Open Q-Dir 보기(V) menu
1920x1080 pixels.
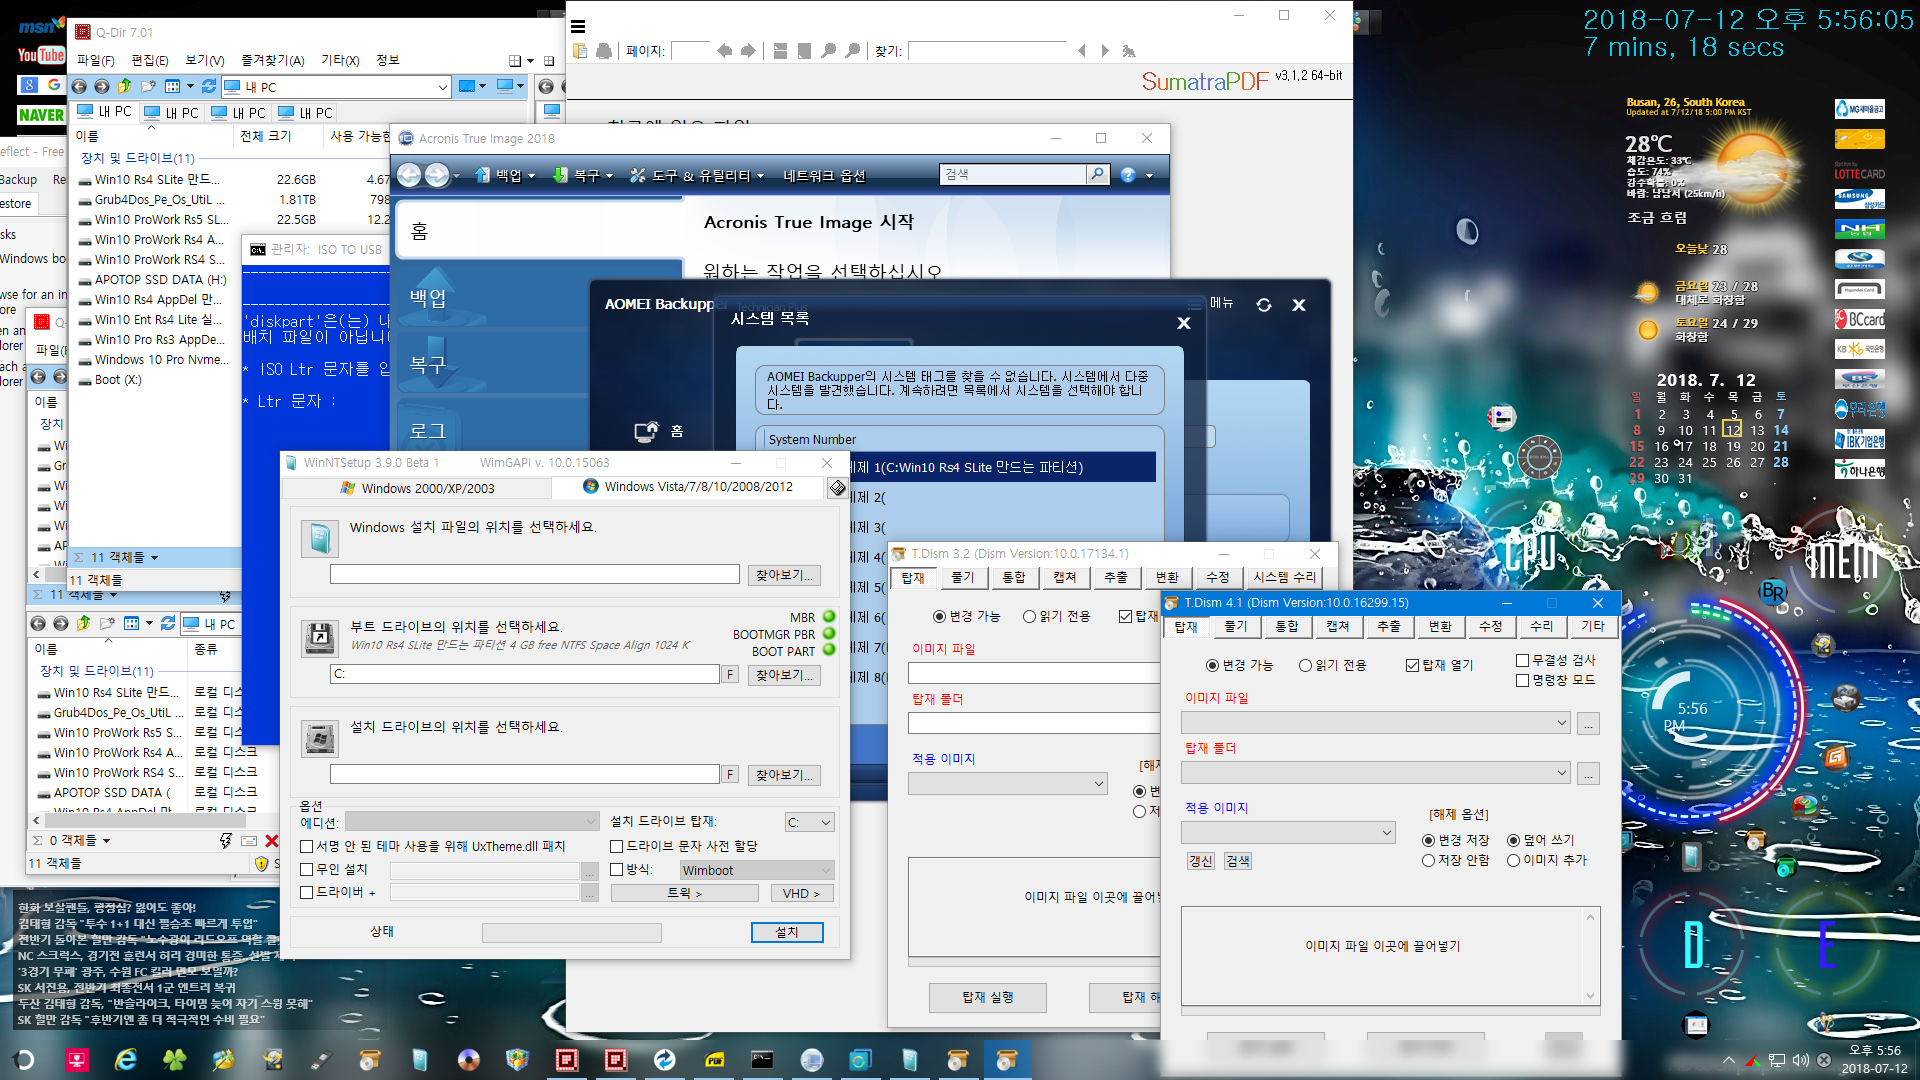(x=204, y=60)
